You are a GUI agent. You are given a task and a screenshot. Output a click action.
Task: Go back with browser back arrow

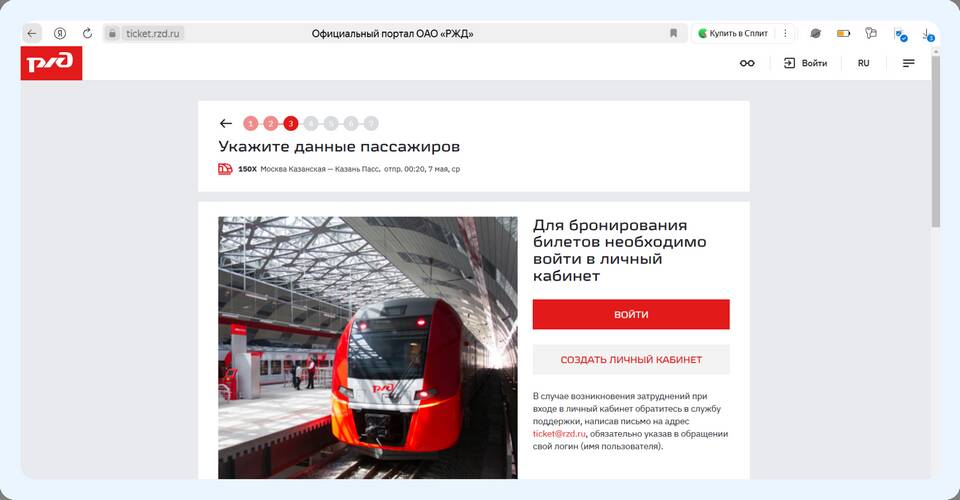32,33
